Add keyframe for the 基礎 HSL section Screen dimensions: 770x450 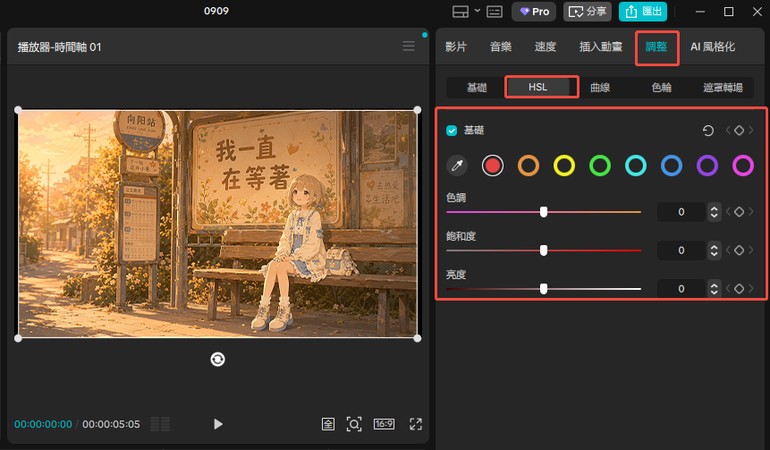tap(739, 130)
